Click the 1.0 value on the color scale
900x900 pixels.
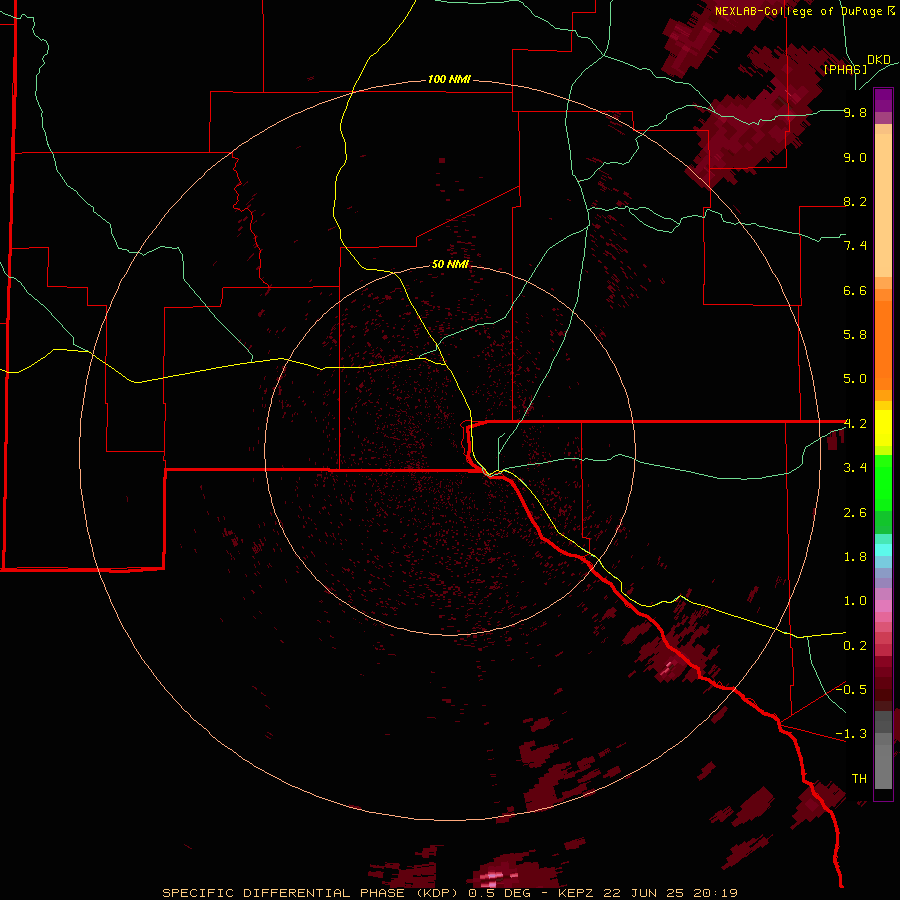855,601
